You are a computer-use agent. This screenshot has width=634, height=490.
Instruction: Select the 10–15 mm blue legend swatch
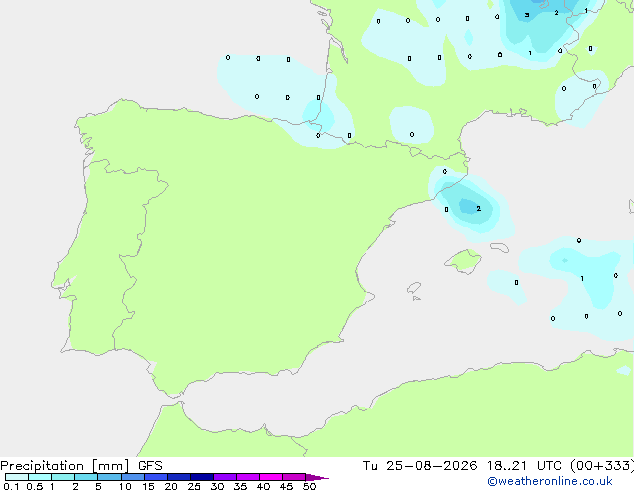point(133,477)
